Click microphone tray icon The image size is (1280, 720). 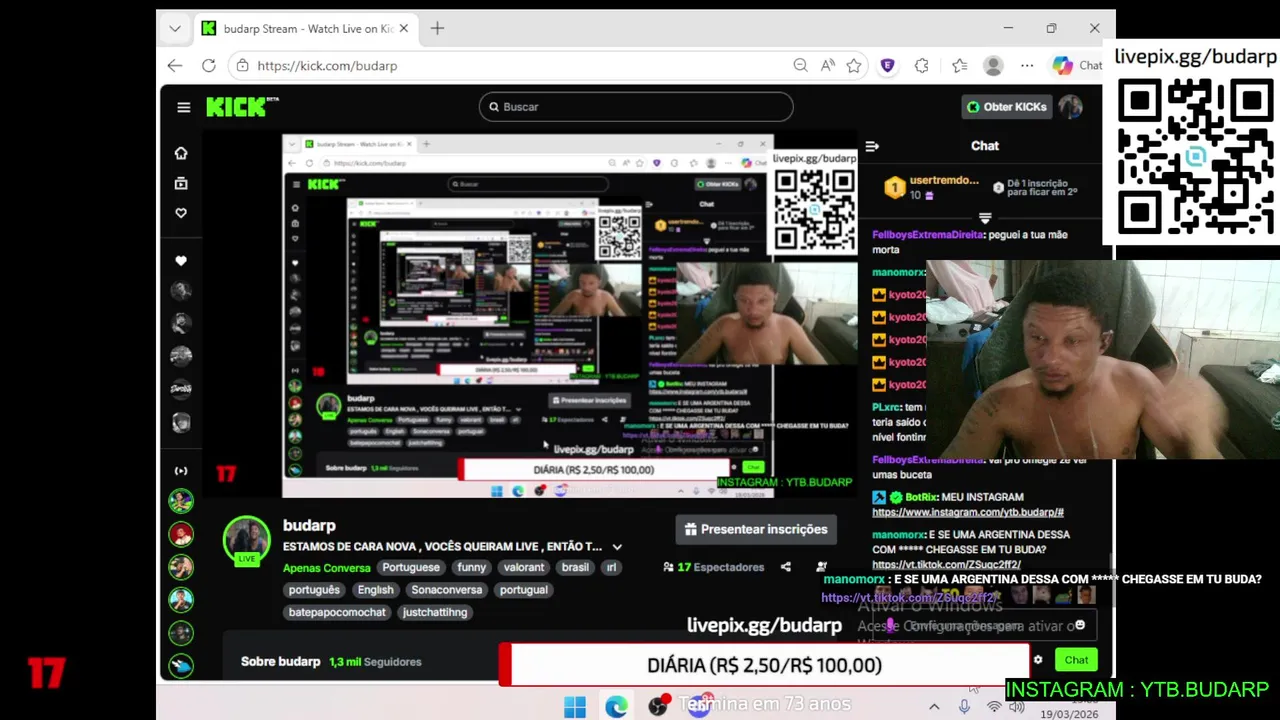point(964,707)
